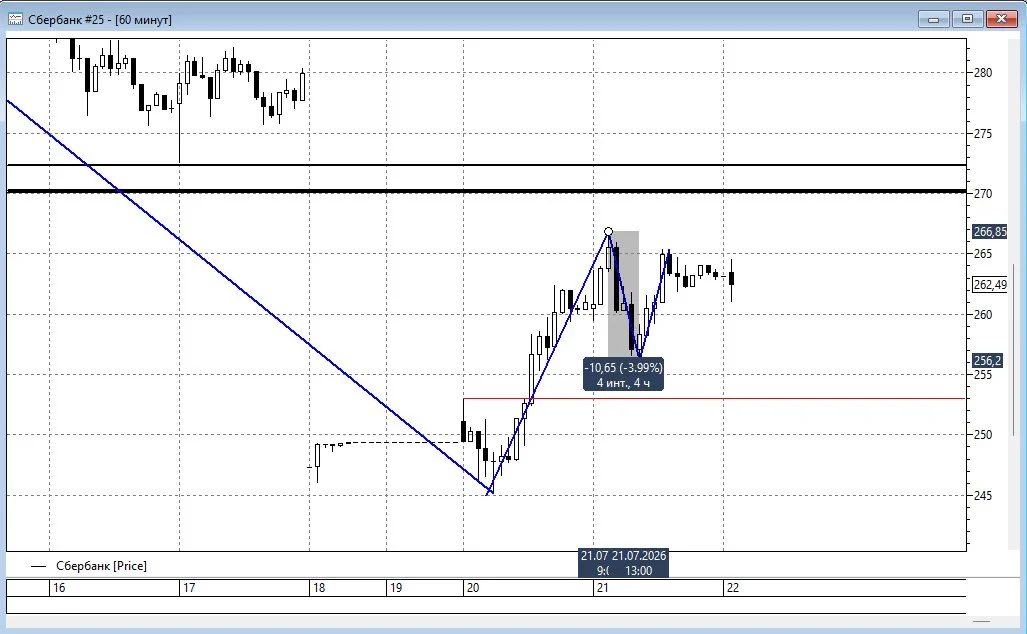This screenshot has width=1027, height=634.
Task: Click the -10,65 (-3.99%) measurement tooltip
Action: click(623, 375)
